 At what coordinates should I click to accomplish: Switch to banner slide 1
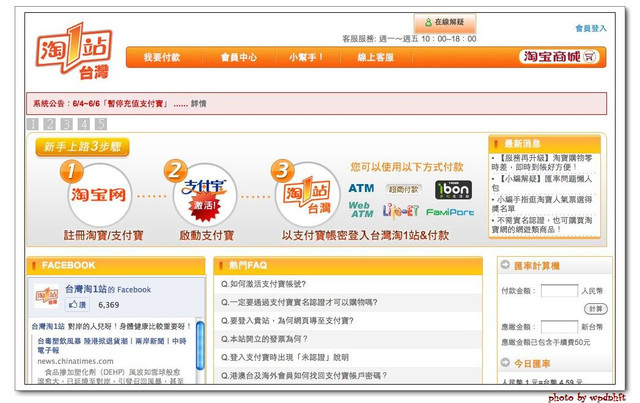(x=33, y=124)
